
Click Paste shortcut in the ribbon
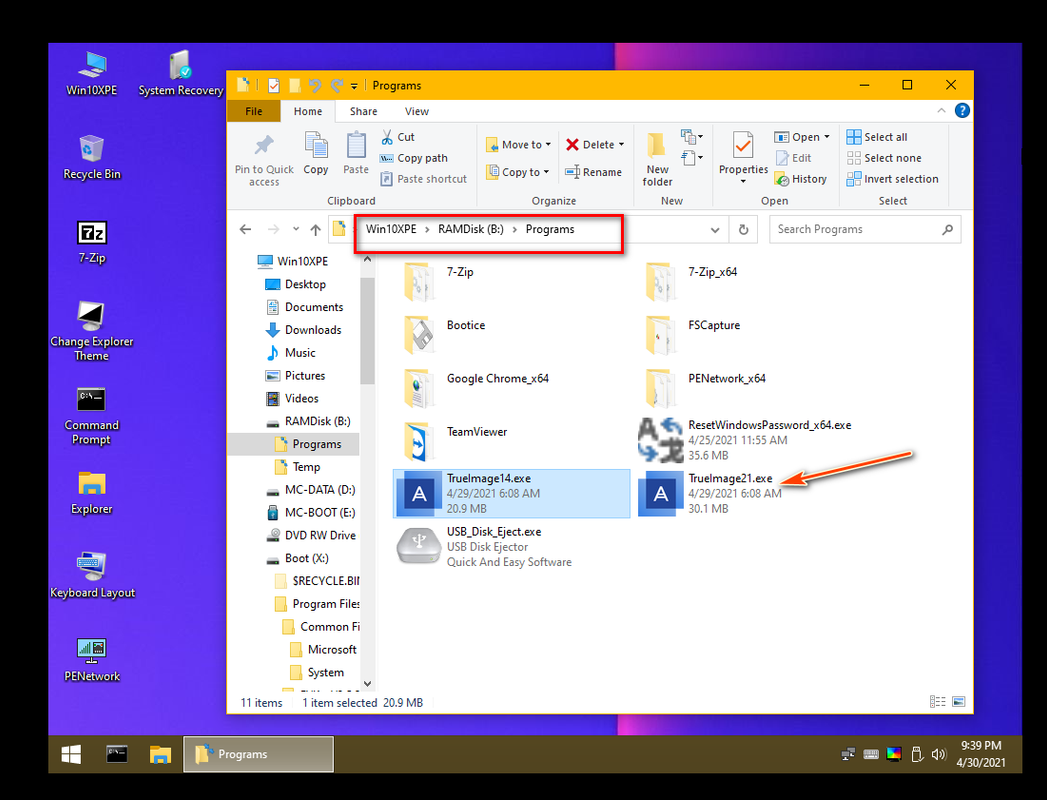point(423,179)
